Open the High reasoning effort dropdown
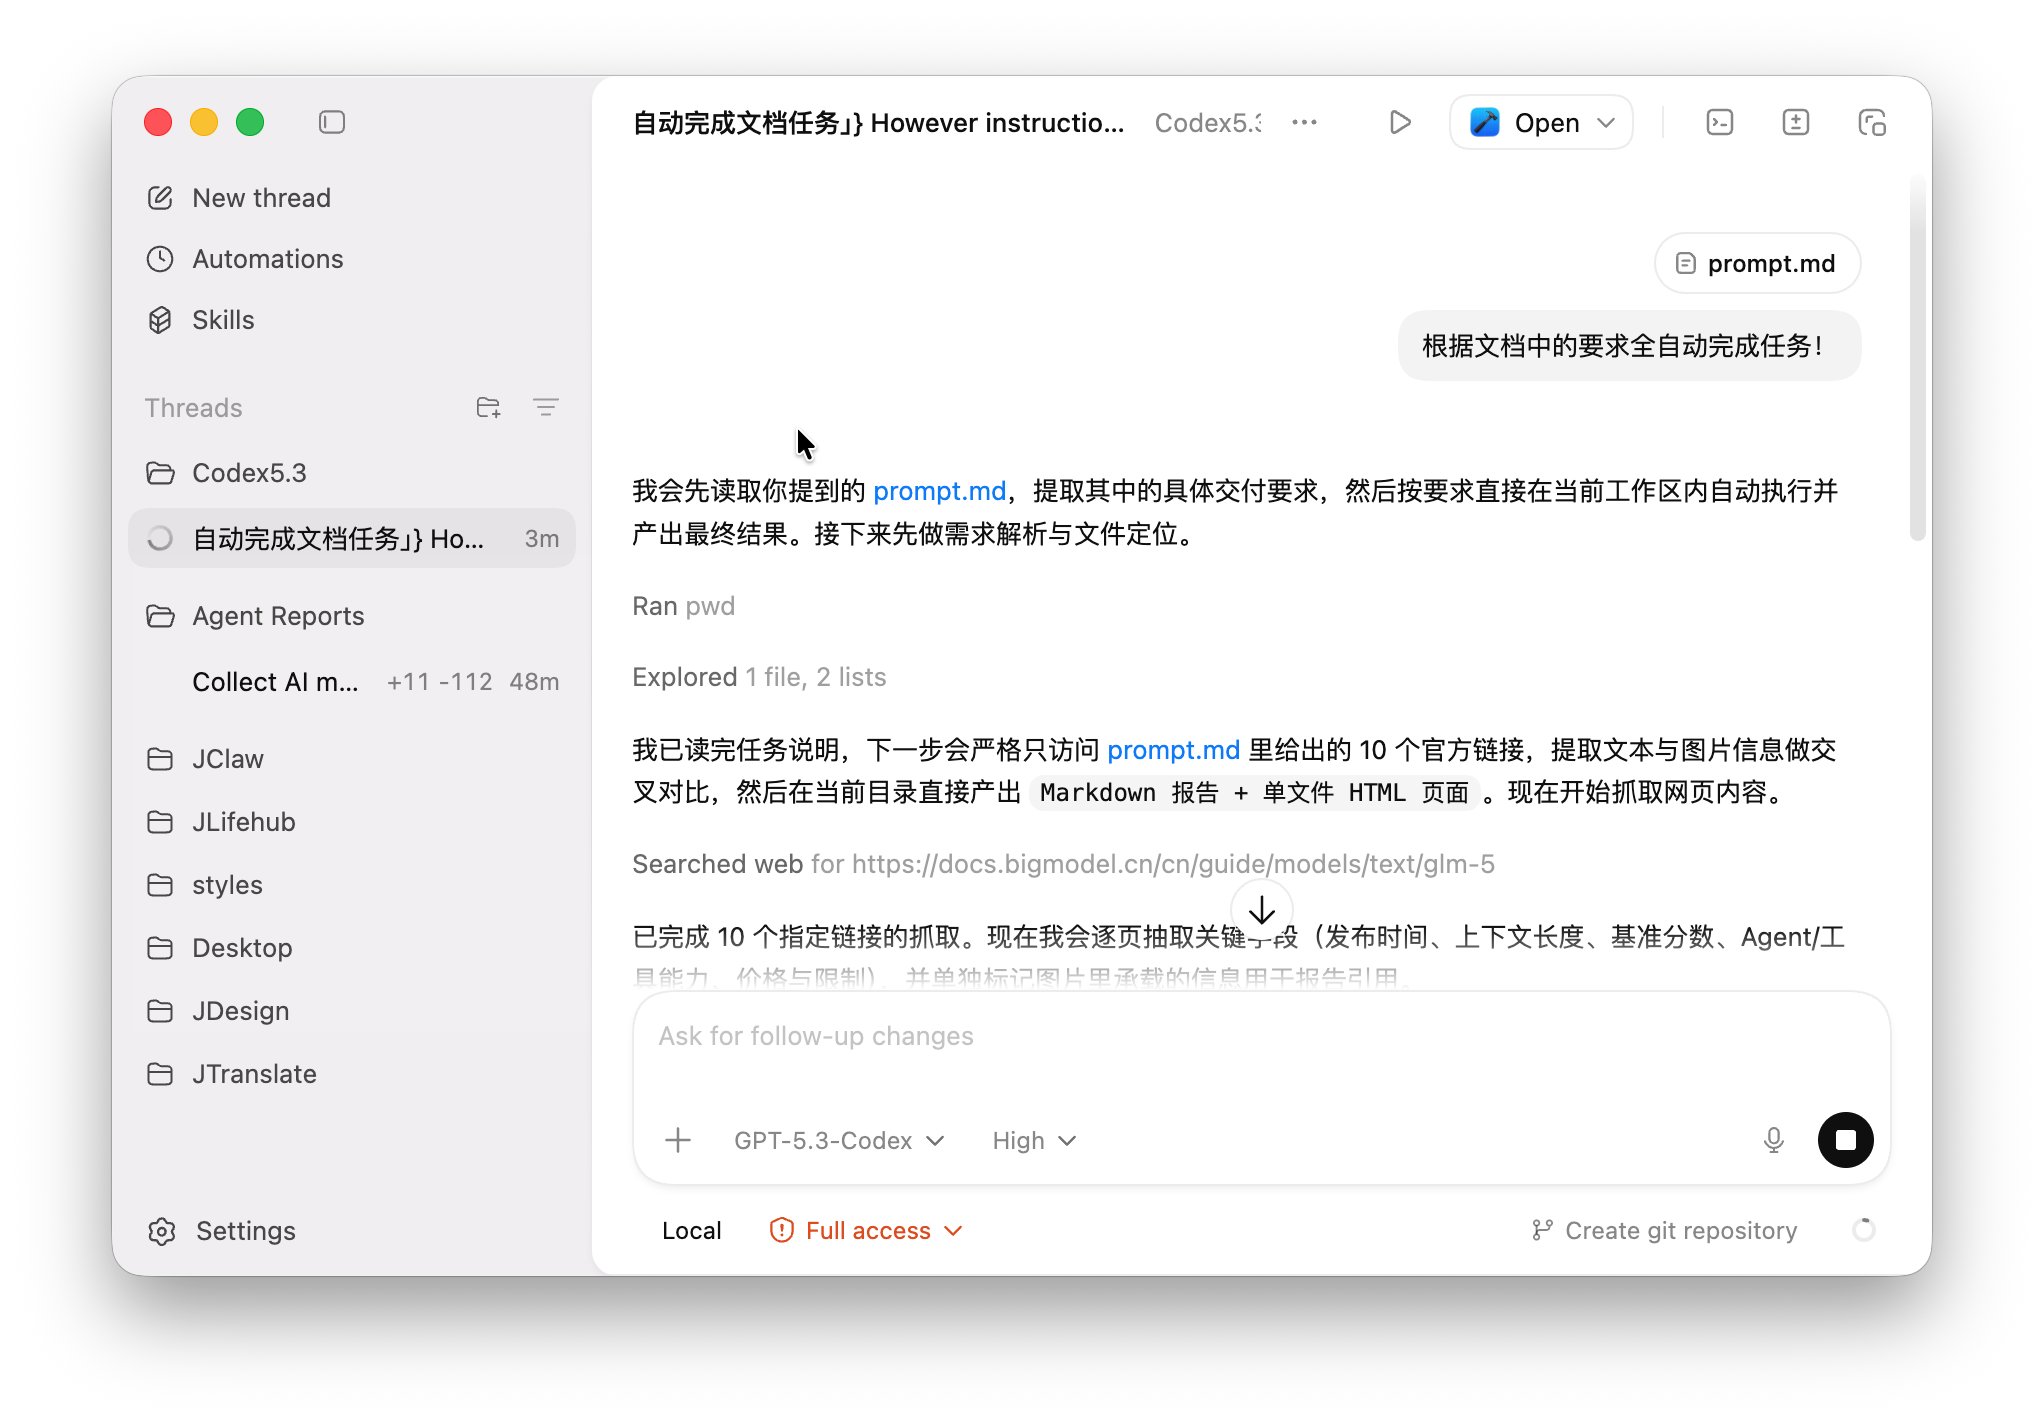Screen dimensions: 2044x1424 tap(1033, 1140)
